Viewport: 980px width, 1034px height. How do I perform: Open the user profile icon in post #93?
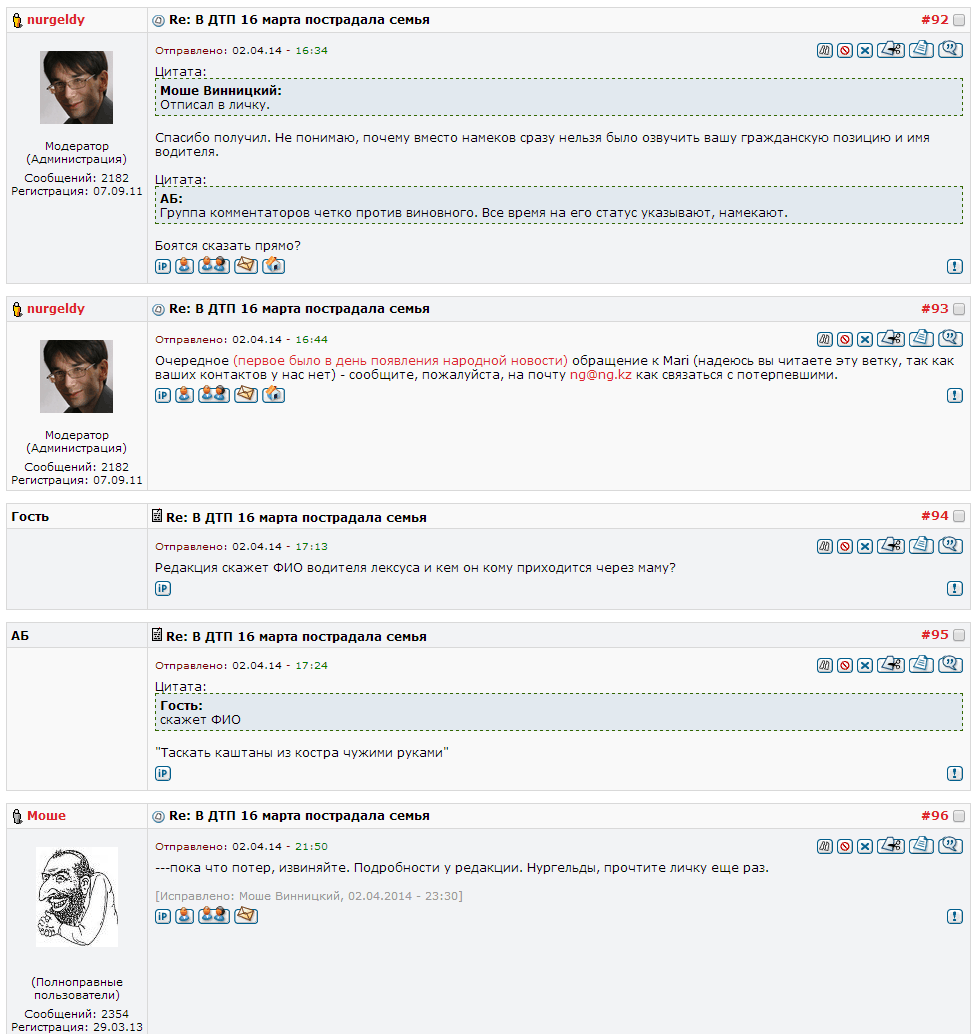(185, 395)
